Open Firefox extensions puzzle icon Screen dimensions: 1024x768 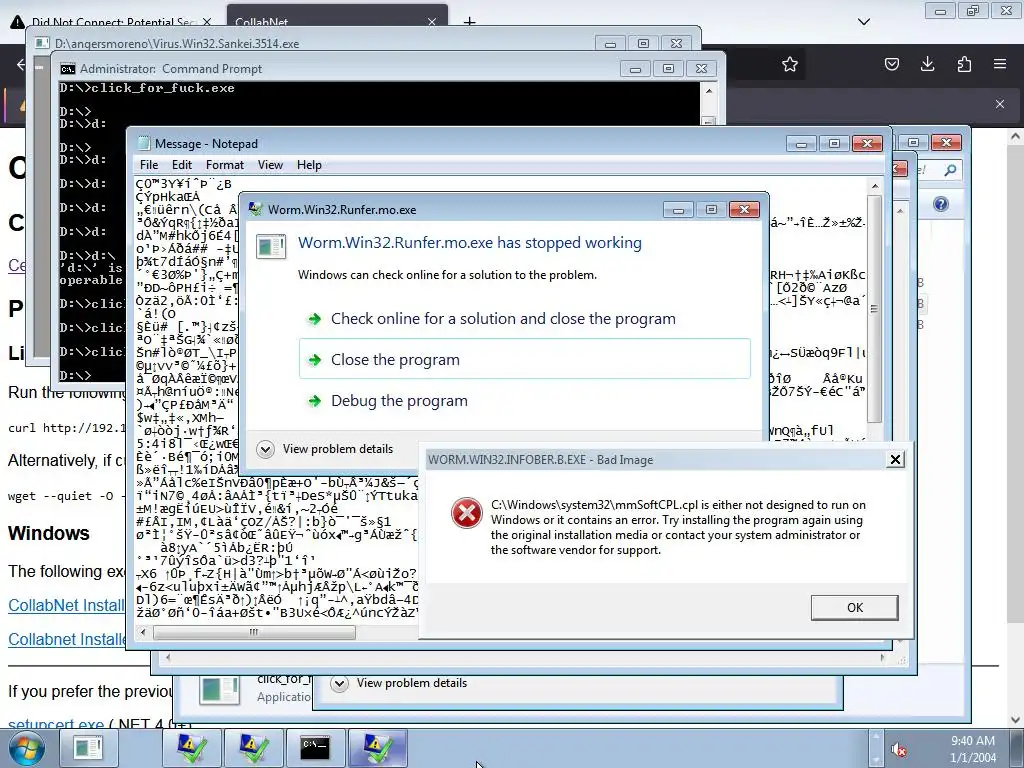pos(964,64)
